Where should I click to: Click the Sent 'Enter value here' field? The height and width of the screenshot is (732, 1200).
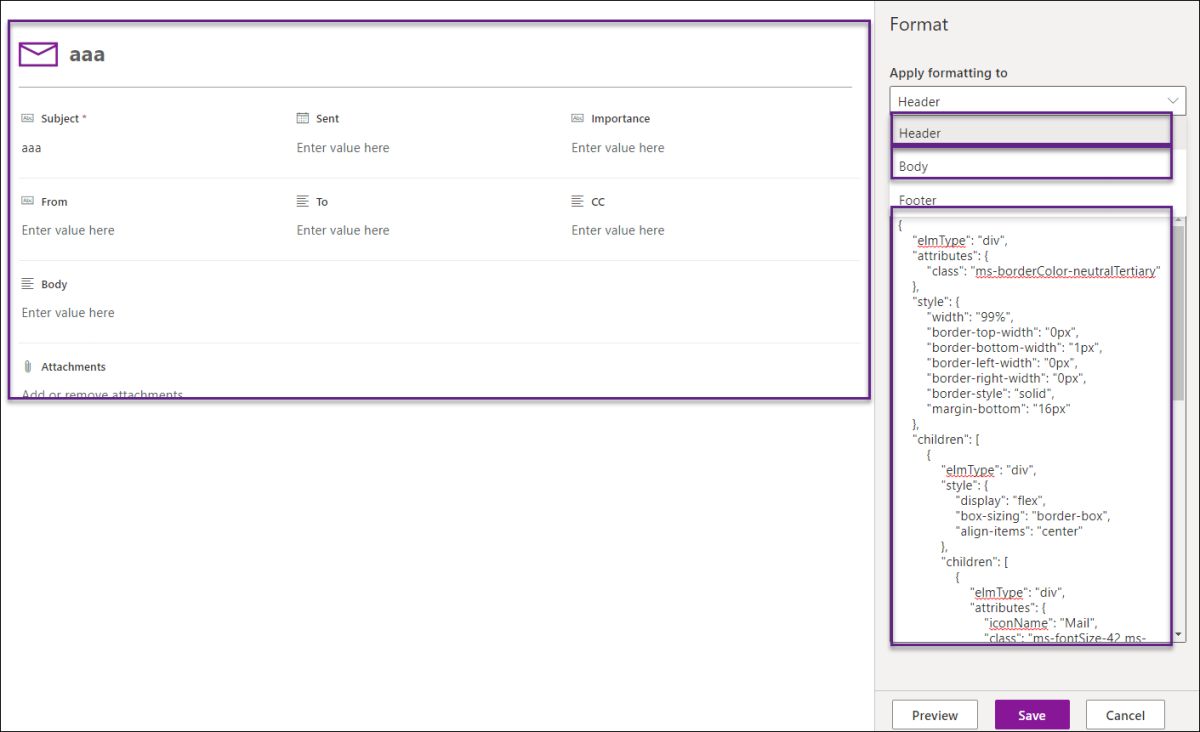(343, 147)
